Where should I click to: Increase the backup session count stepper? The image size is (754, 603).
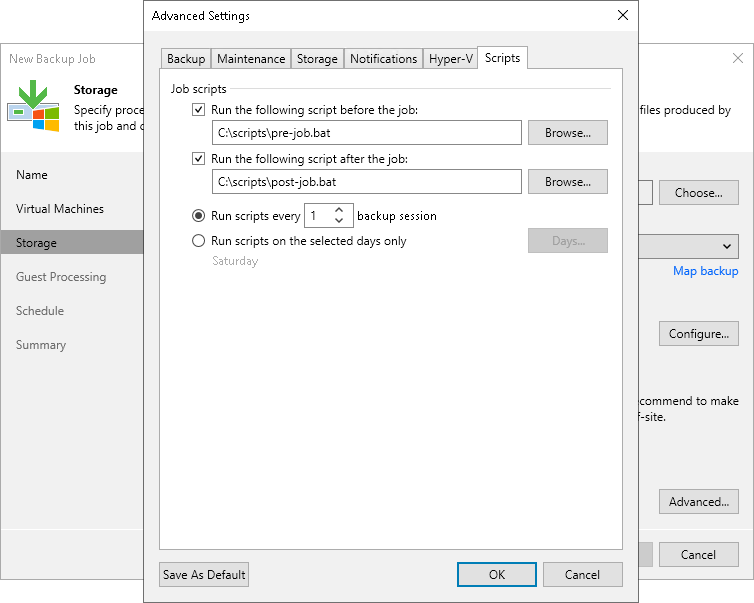pos(339,211)
